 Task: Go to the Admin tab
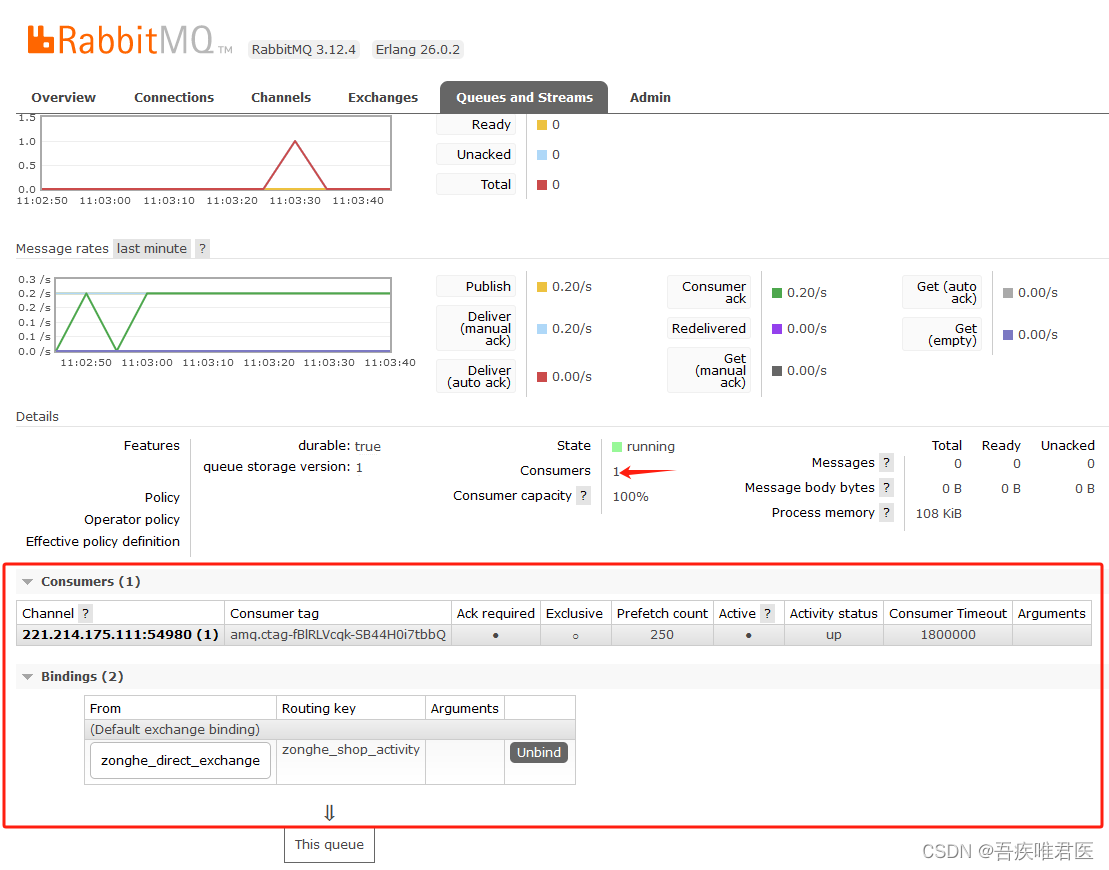tap(650, 98)
